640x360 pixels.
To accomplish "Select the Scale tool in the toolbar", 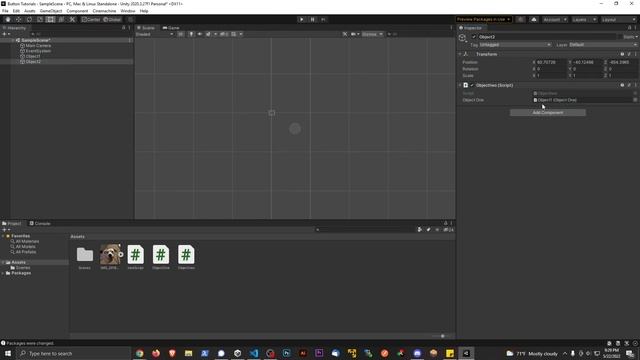I will click(x=40, y=19).
